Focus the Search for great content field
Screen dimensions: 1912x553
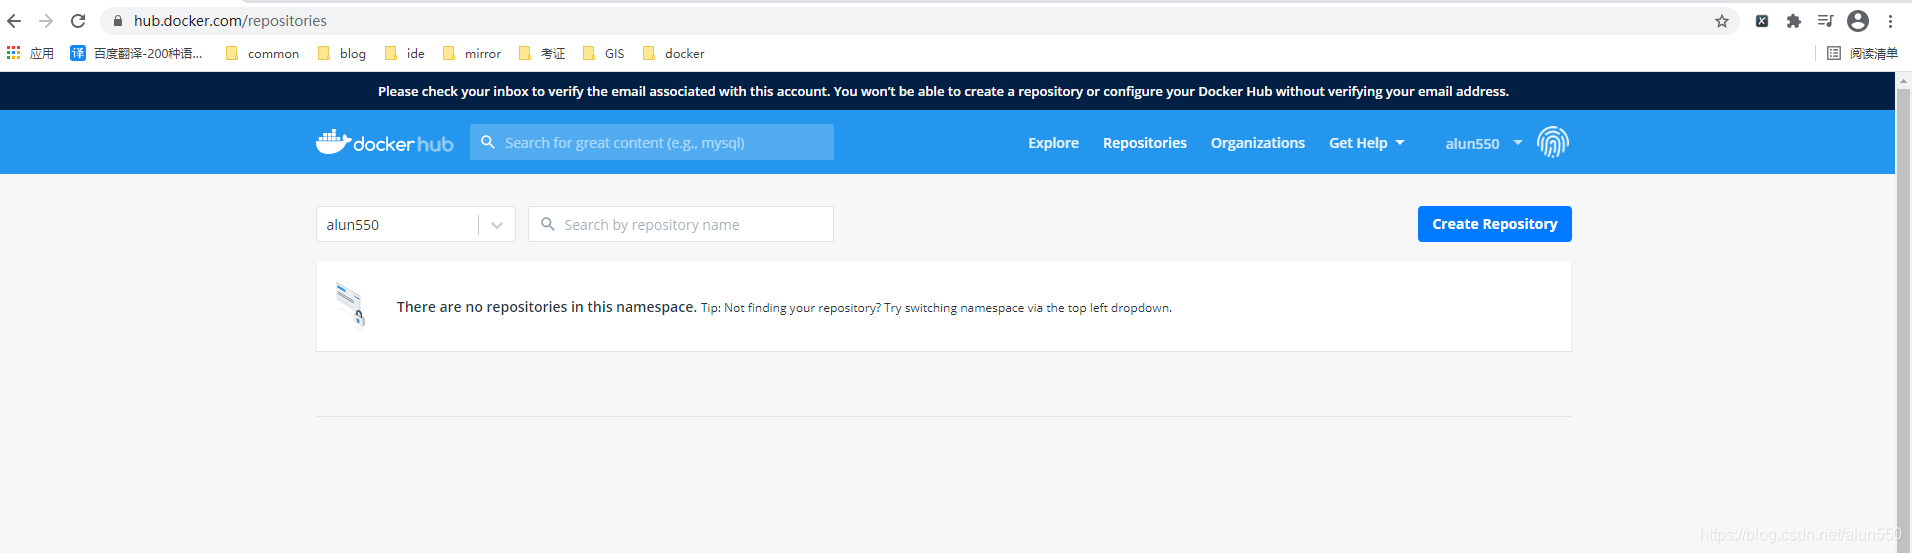pyautogui.click(x=652, y=142)
